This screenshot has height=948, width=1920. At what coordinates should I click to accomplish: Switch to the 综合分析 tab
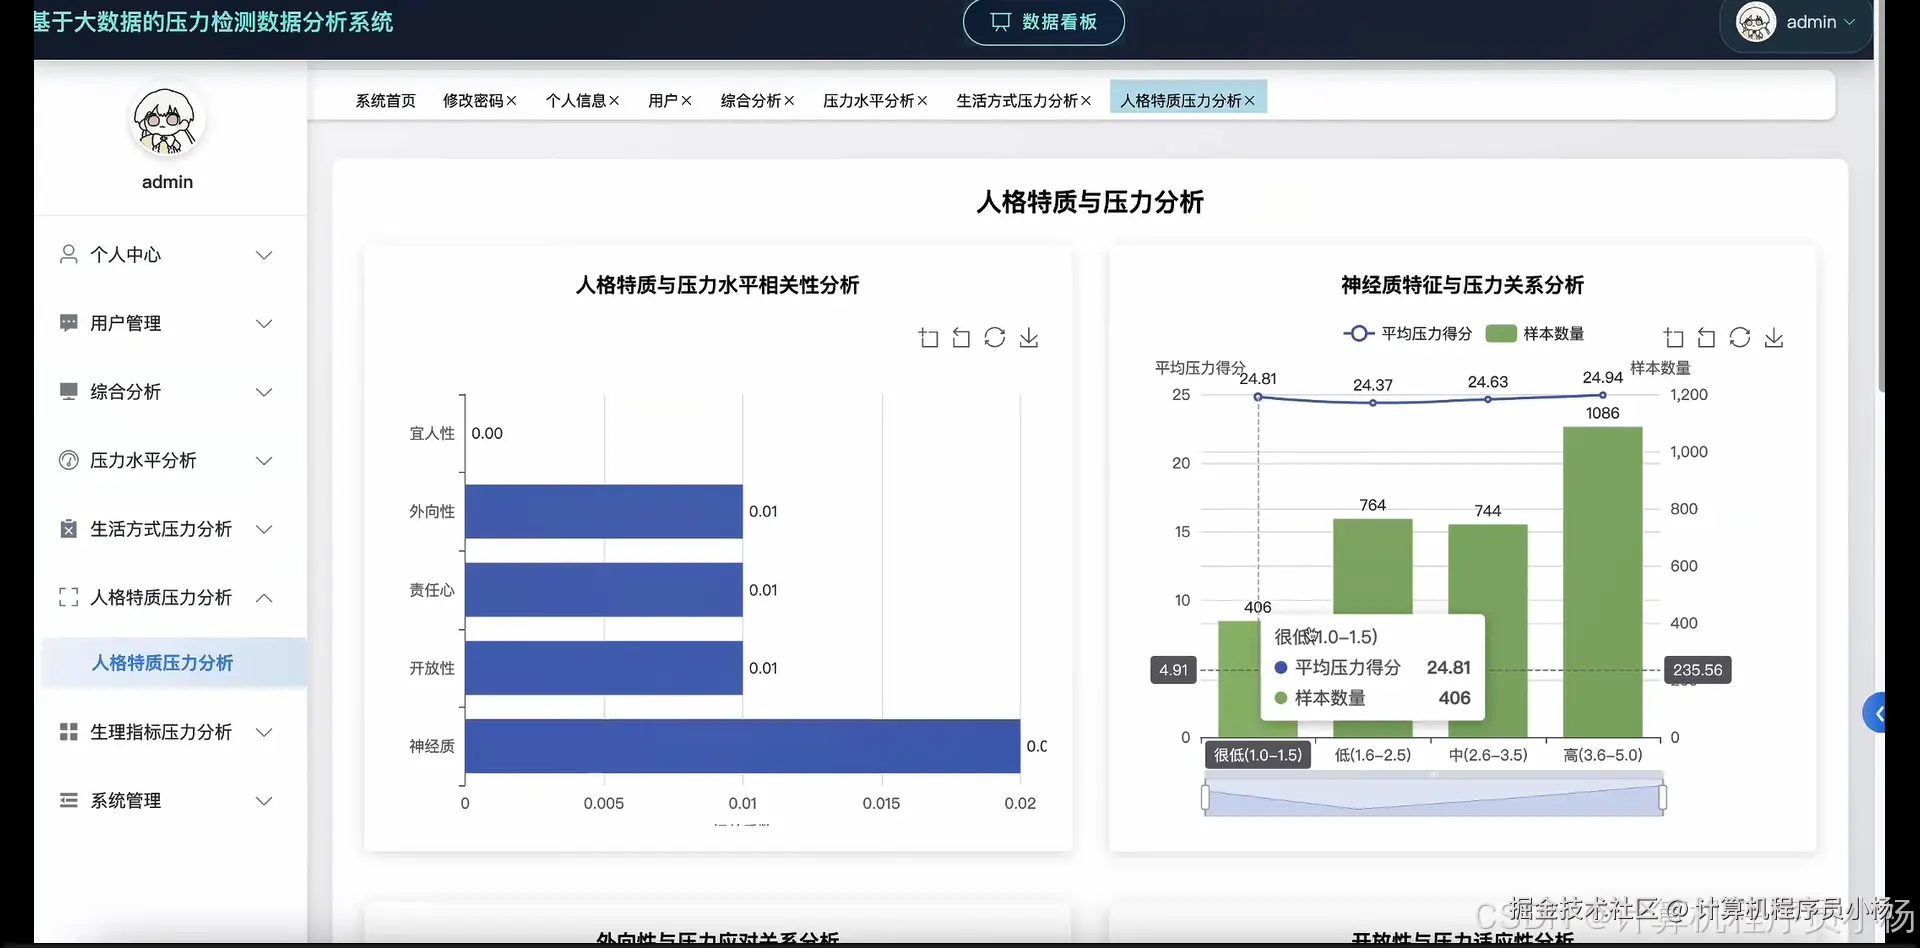[751, 100]
